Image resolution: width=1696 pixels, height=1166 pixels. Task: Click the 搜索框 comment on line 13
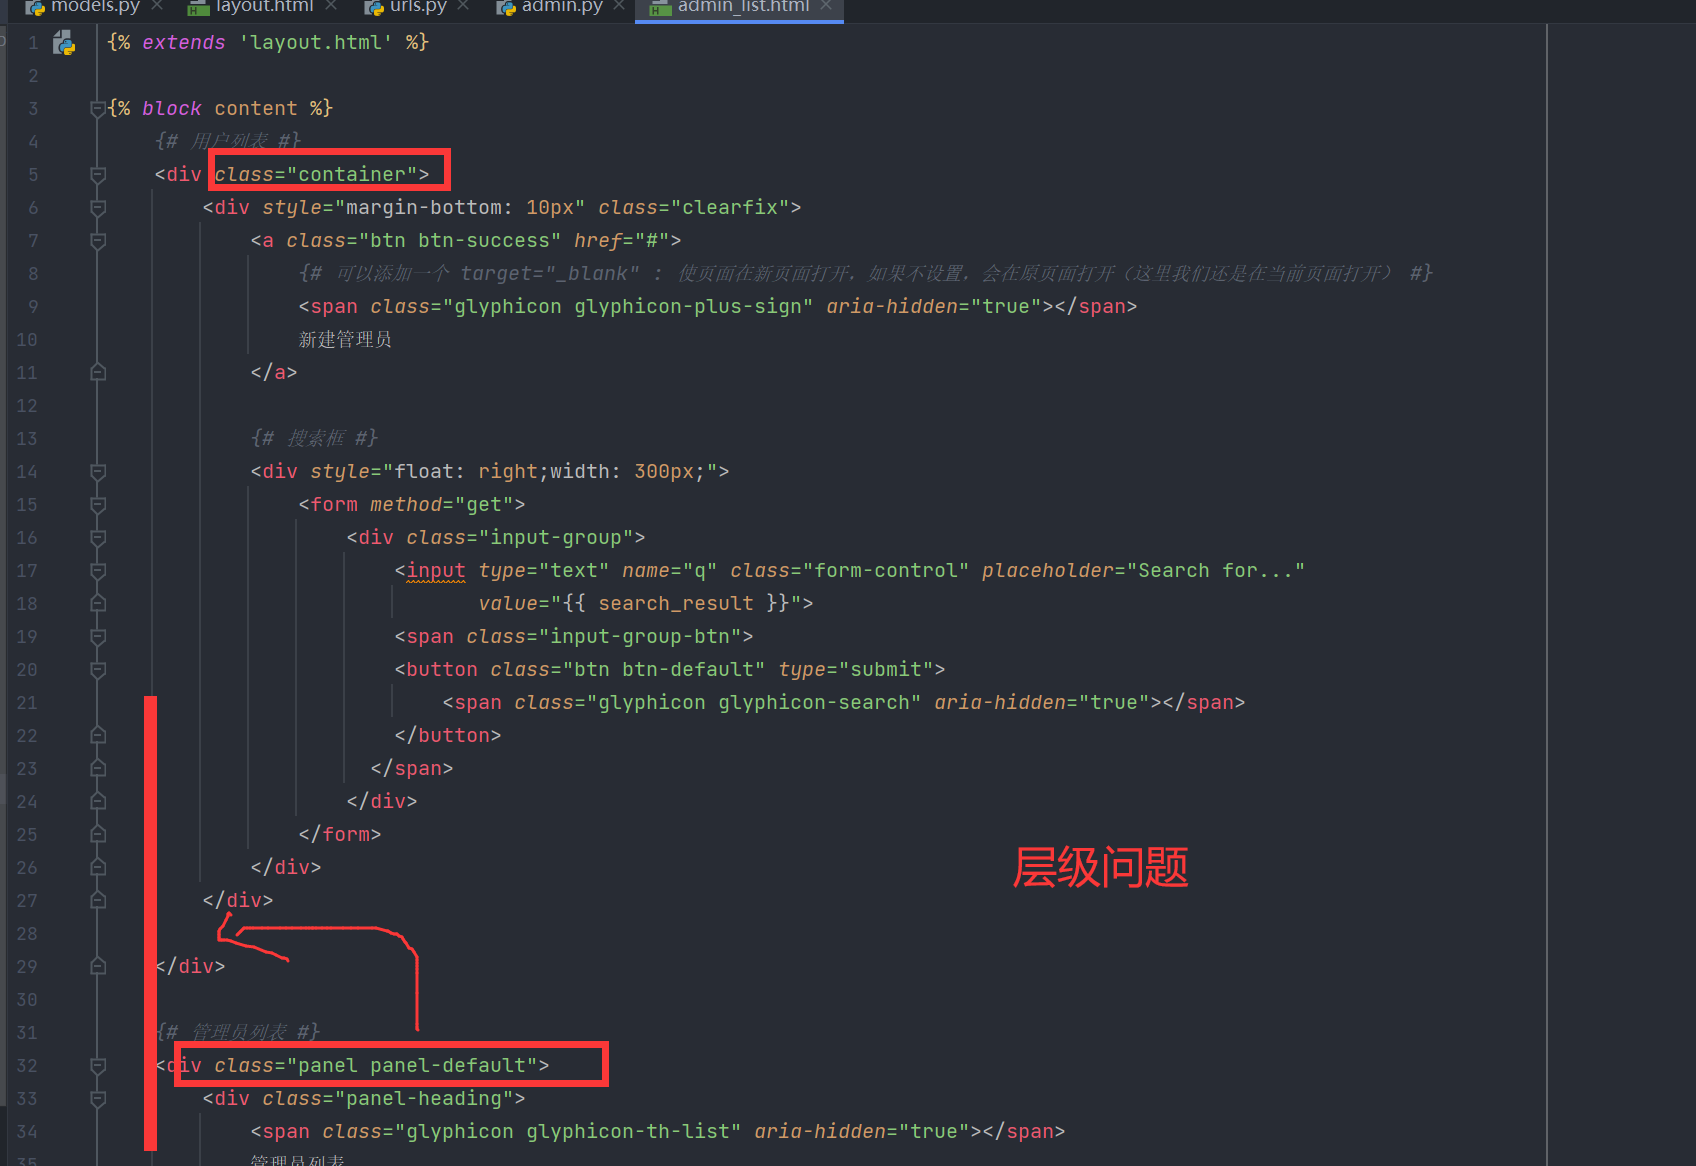[x=314, y=439]
